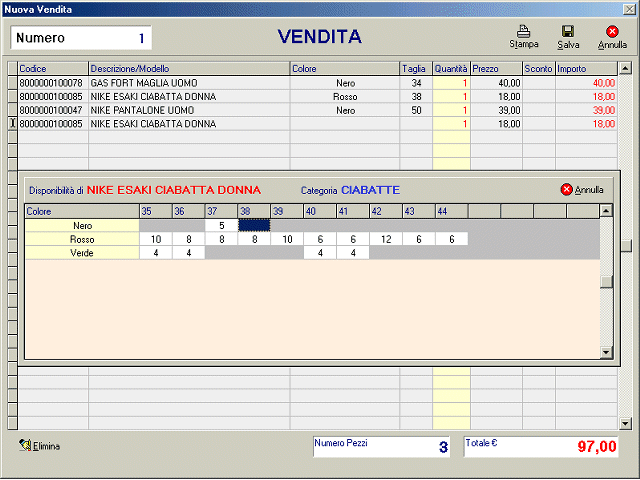Viewport: 640px width, 480px height.
Task: Click the Verde color row label
Action: 82,253
